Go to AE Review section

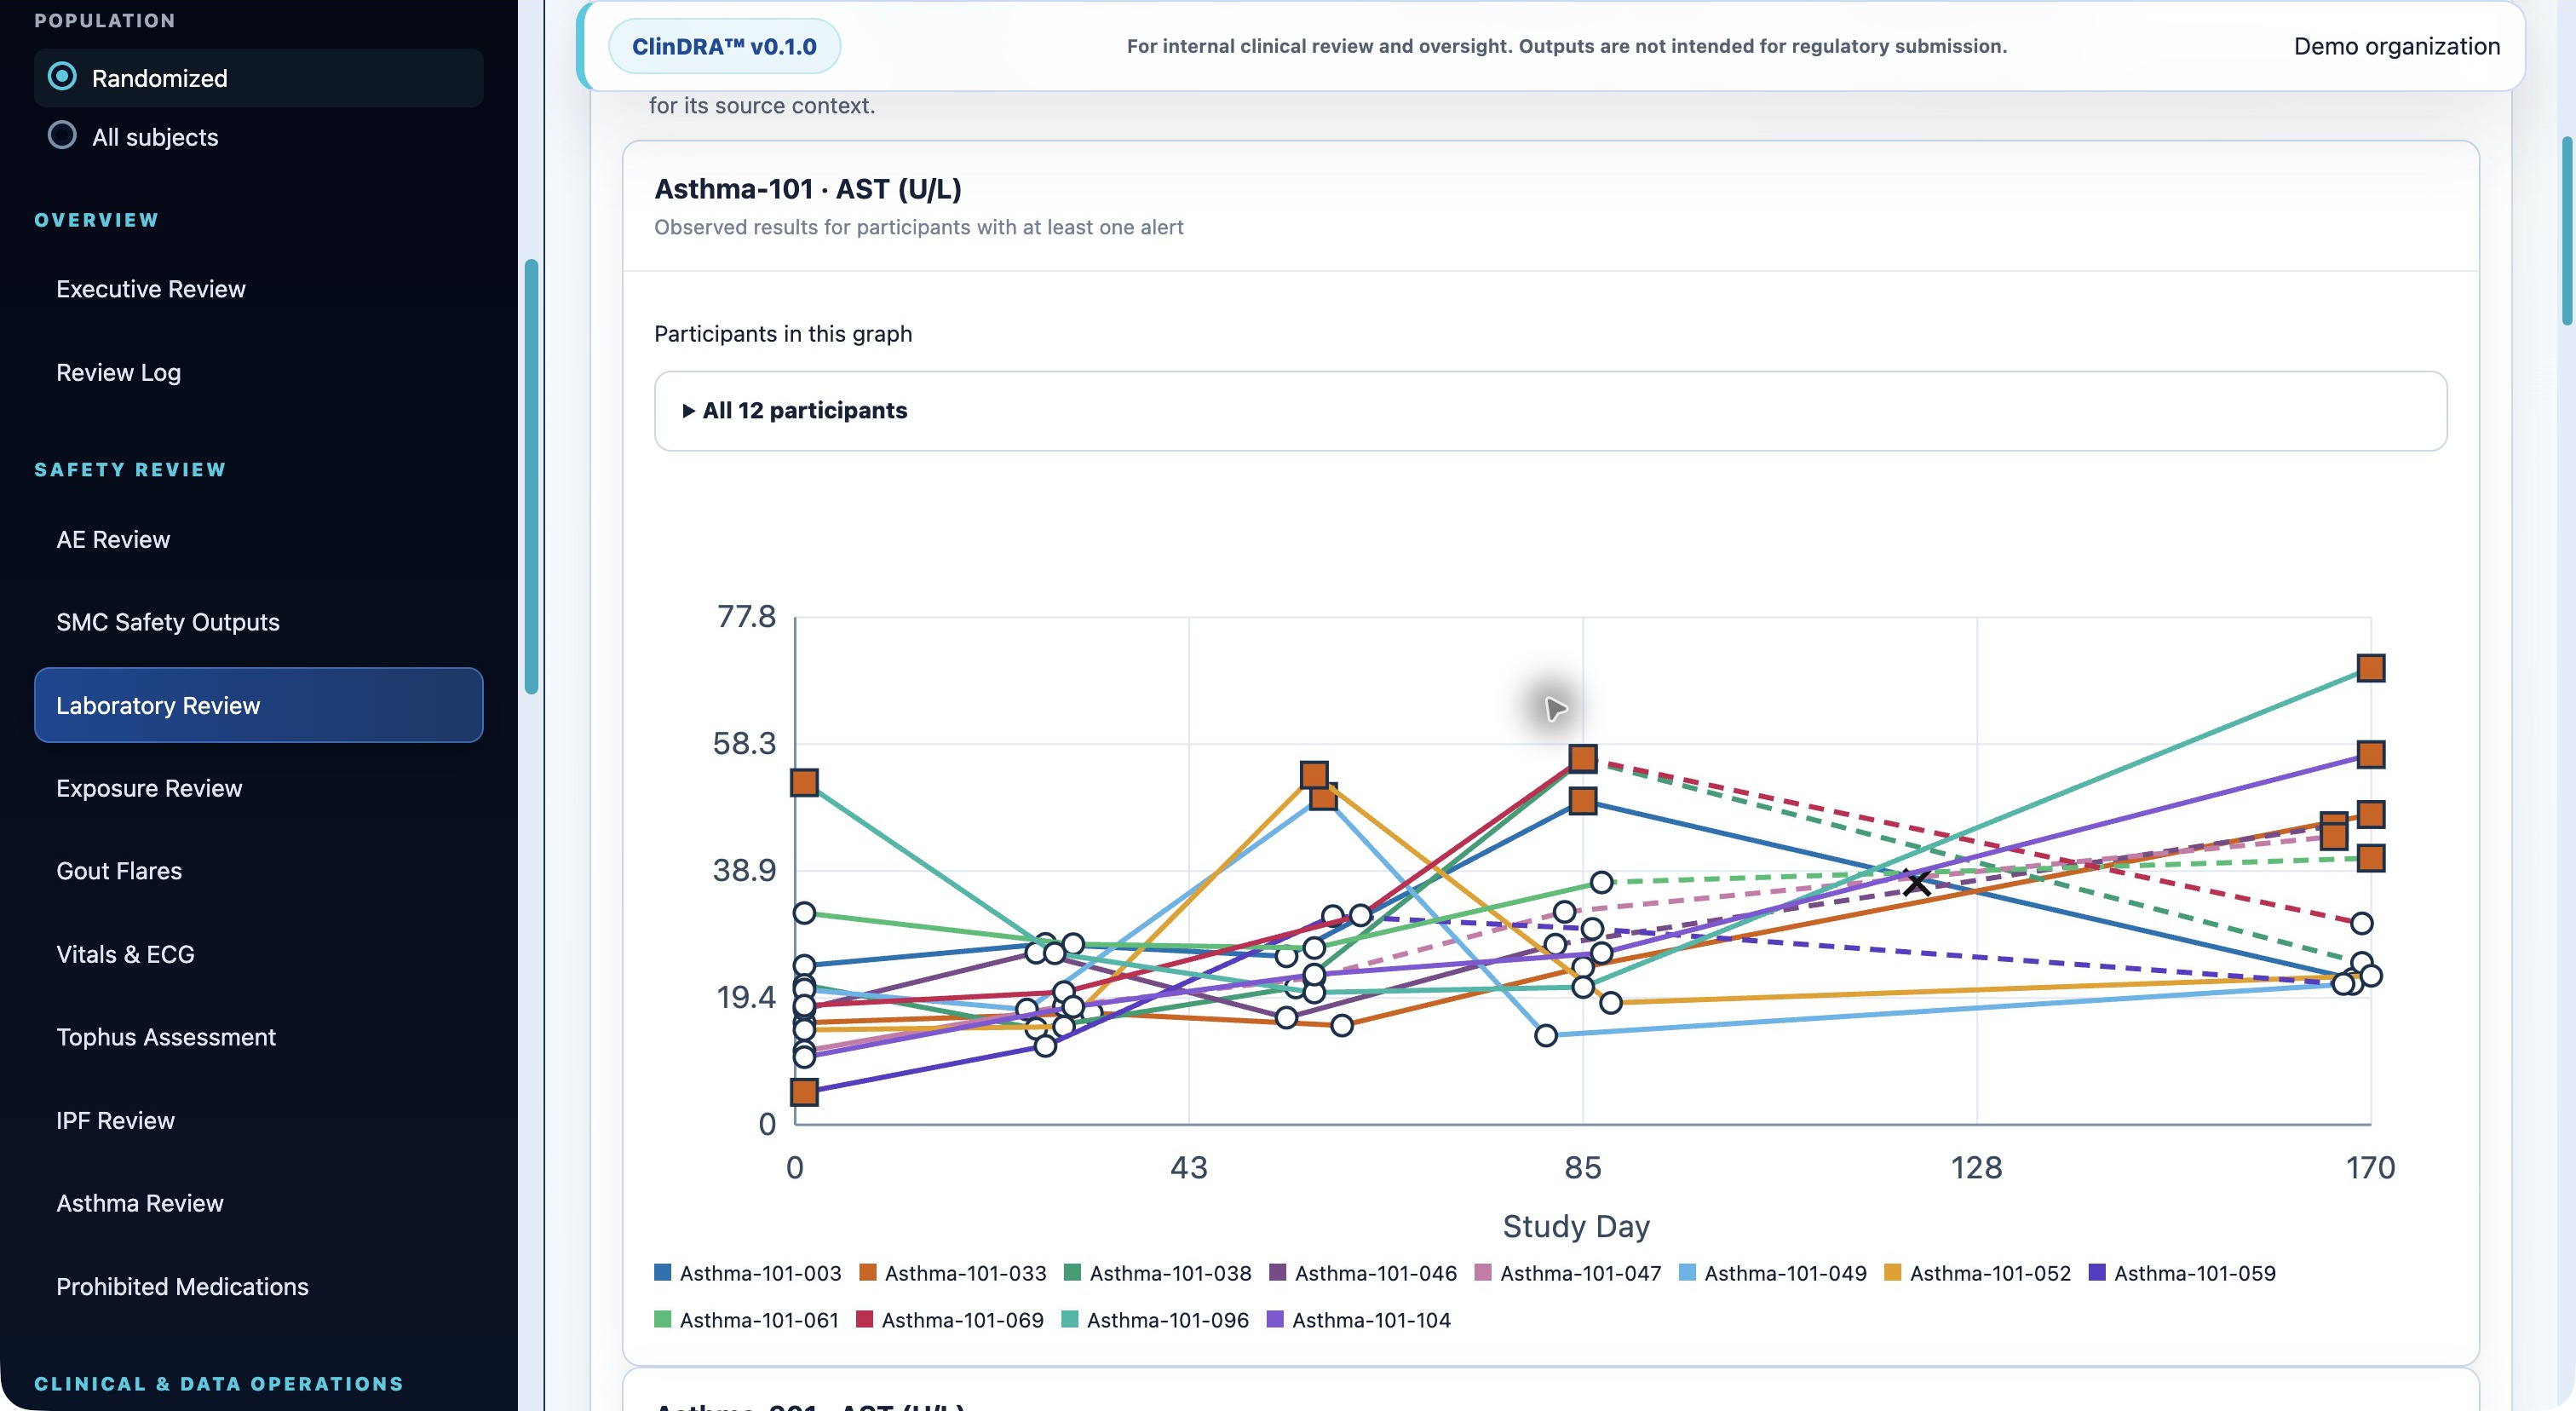(113, 539)
